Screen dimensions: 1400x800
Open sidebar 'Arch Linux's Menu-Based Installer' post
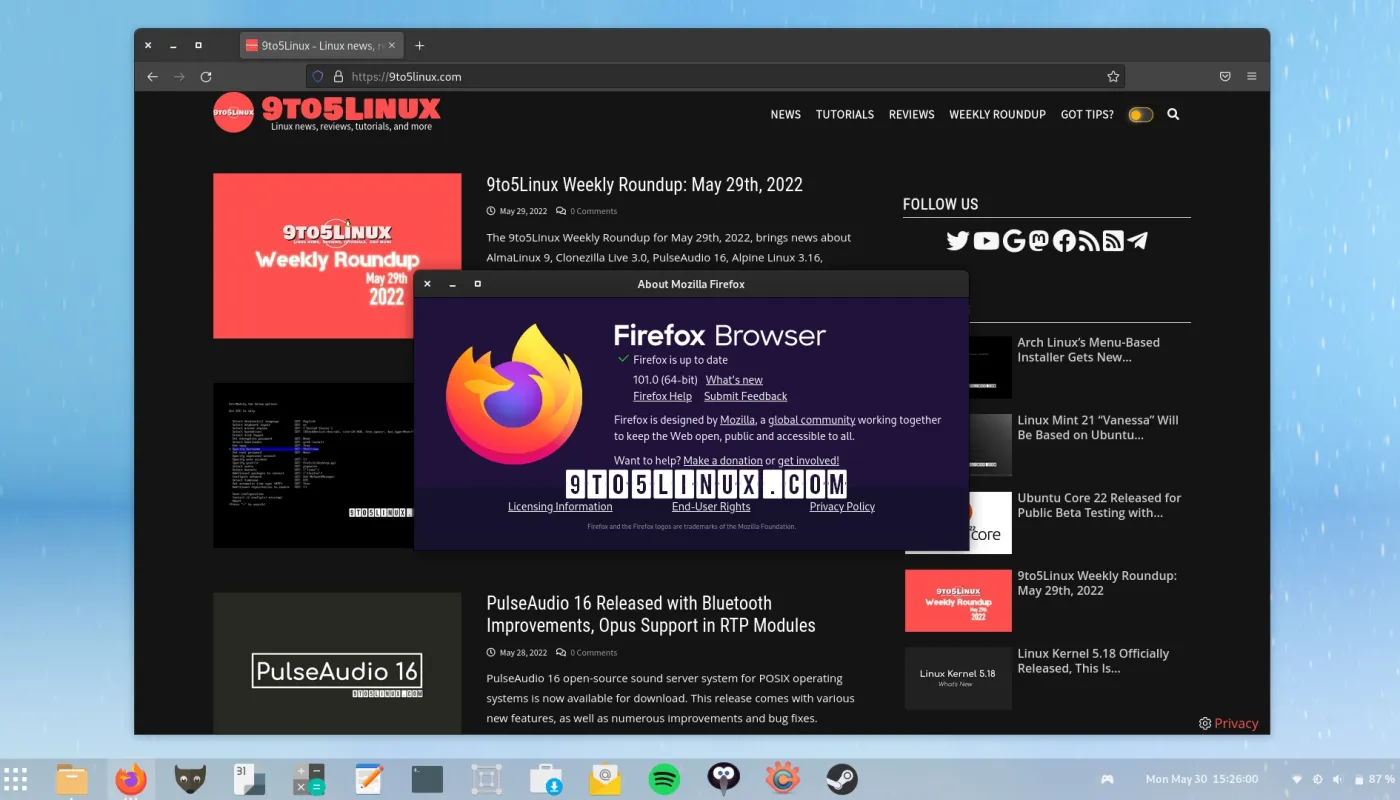click(1088, 350)
